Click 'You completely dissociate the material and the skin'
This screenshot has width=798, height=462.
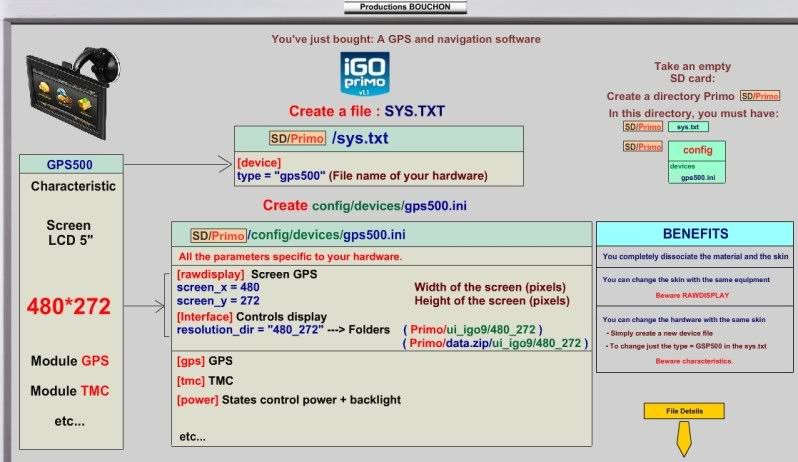[x=695, y=256]
